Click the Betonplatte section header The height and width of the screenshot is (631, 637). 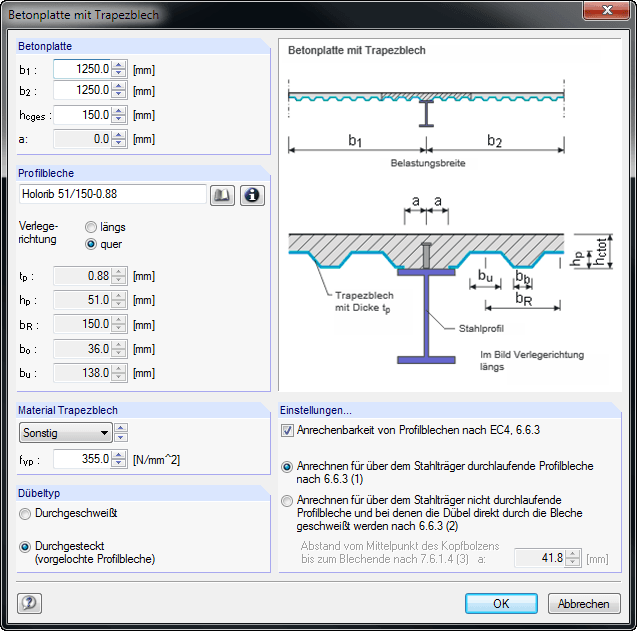tap(143, 46)
